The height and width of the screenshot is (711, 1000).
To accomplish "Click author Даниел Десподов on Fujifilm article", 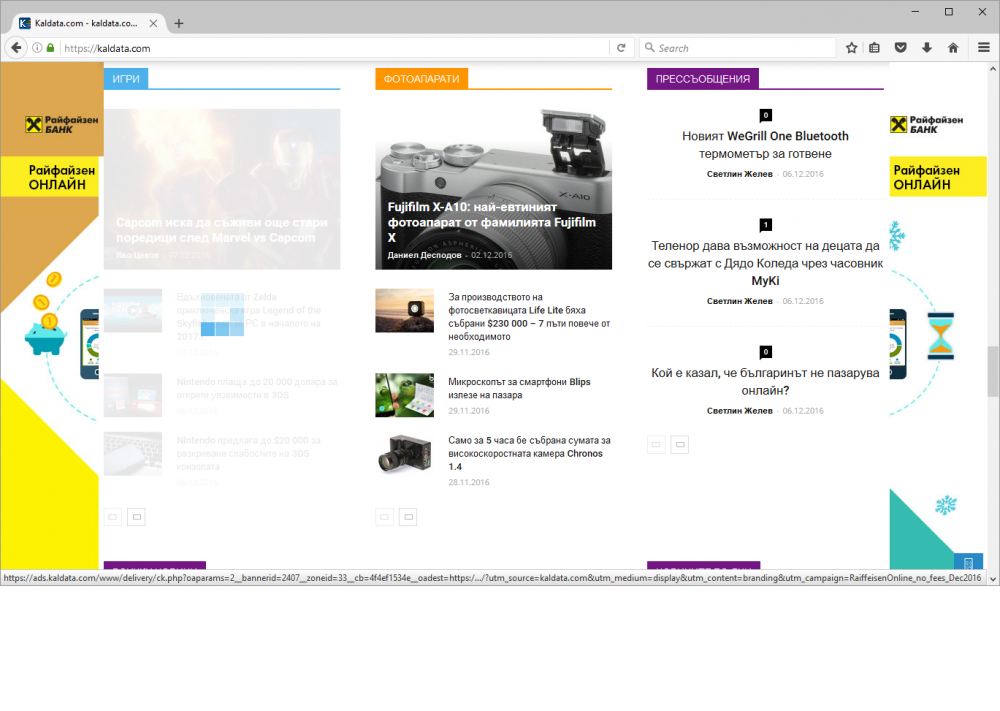I will point(424,255).
